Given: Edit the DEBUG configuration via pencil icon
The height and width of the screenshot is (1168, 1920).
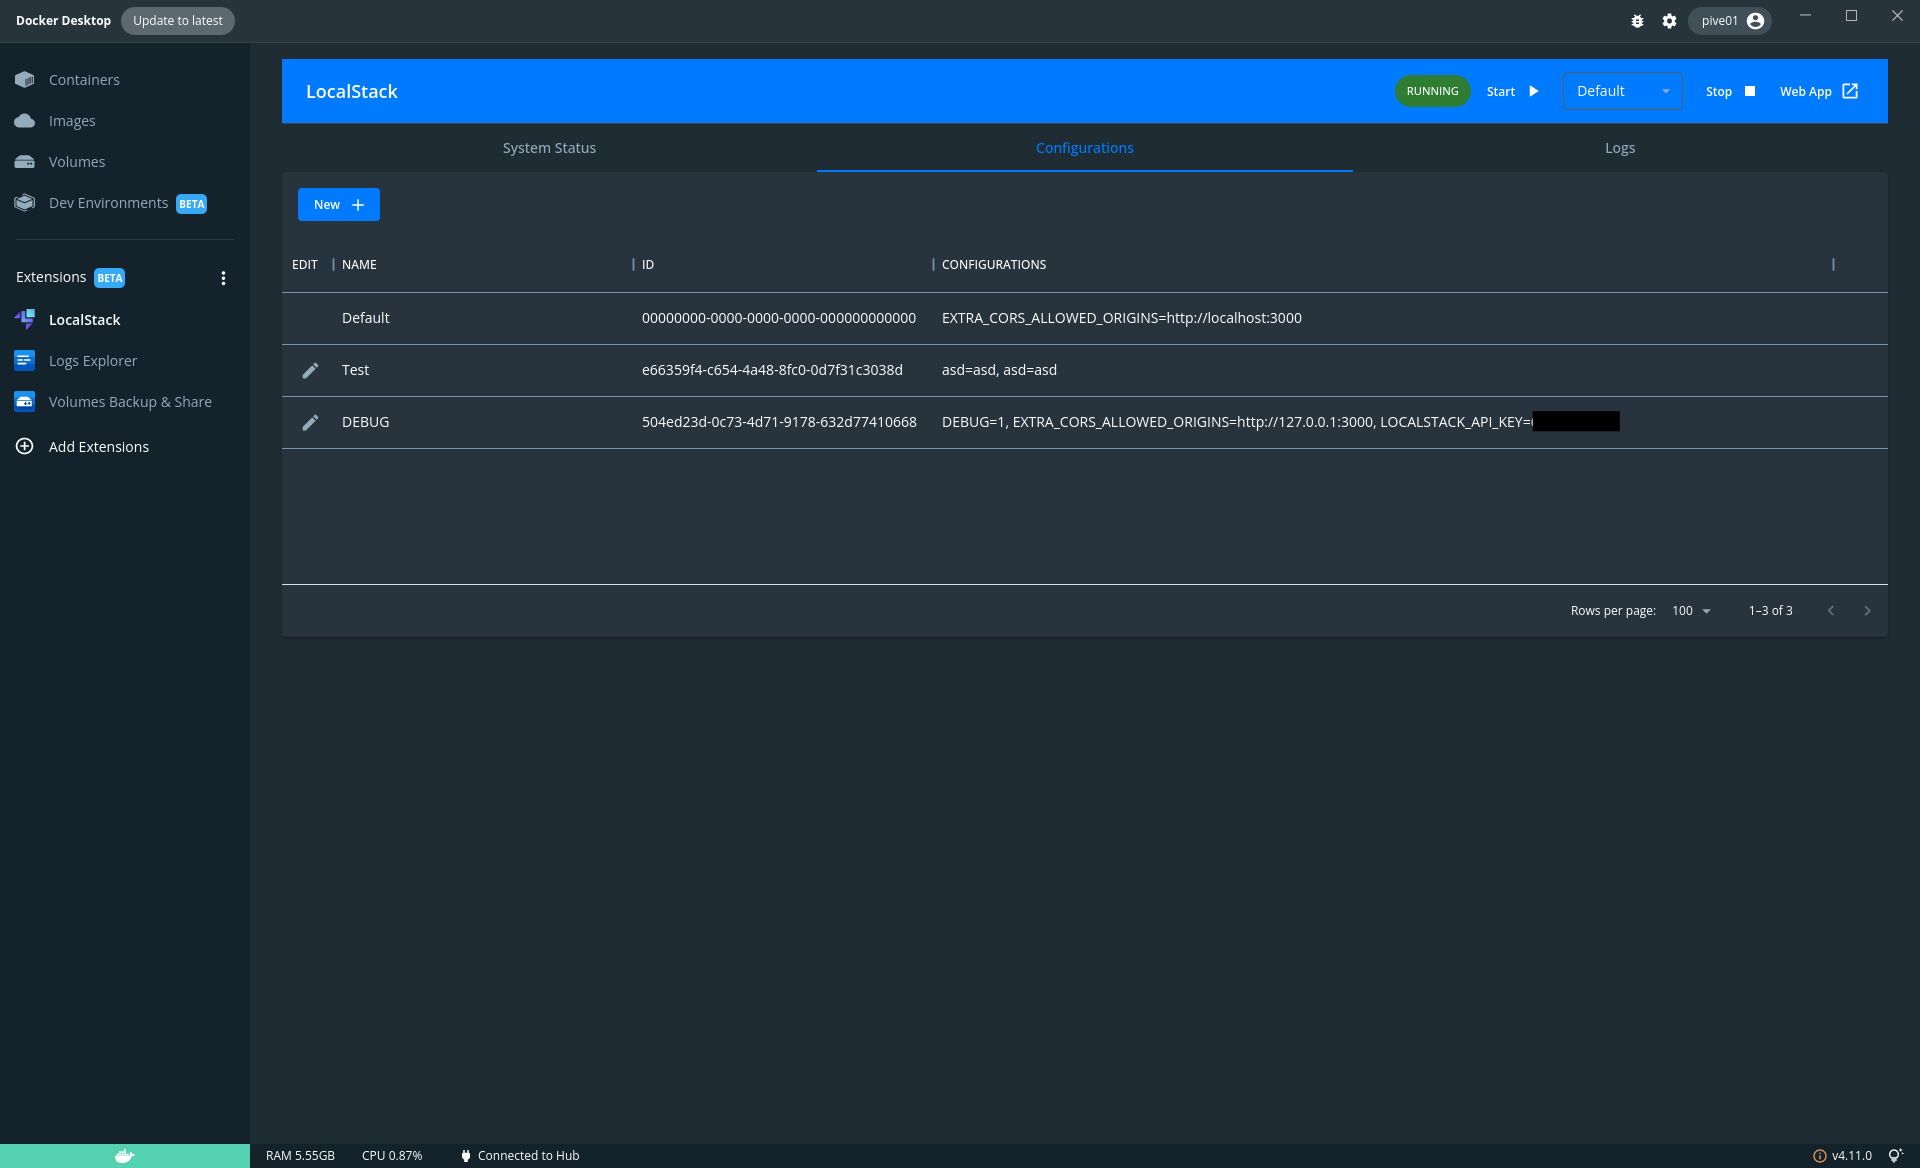Looking at the screenshot, I should pyautogui.click(x=310, y=423).
